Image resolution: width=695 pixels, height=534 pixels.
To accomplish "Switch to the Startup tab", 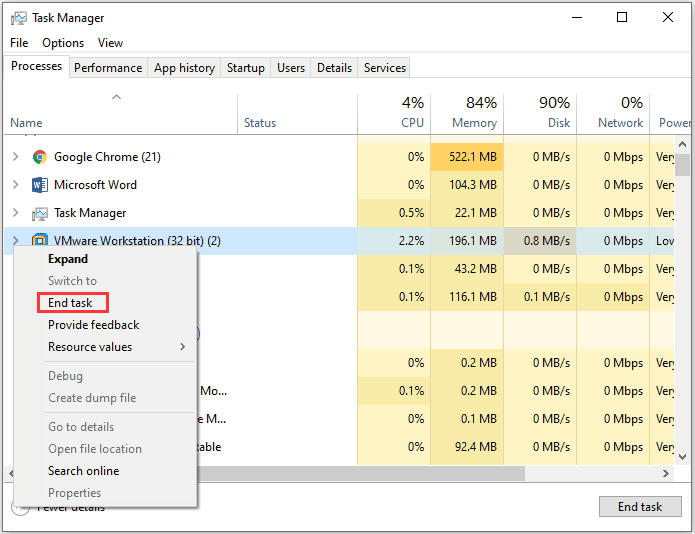I will (246, 68).
